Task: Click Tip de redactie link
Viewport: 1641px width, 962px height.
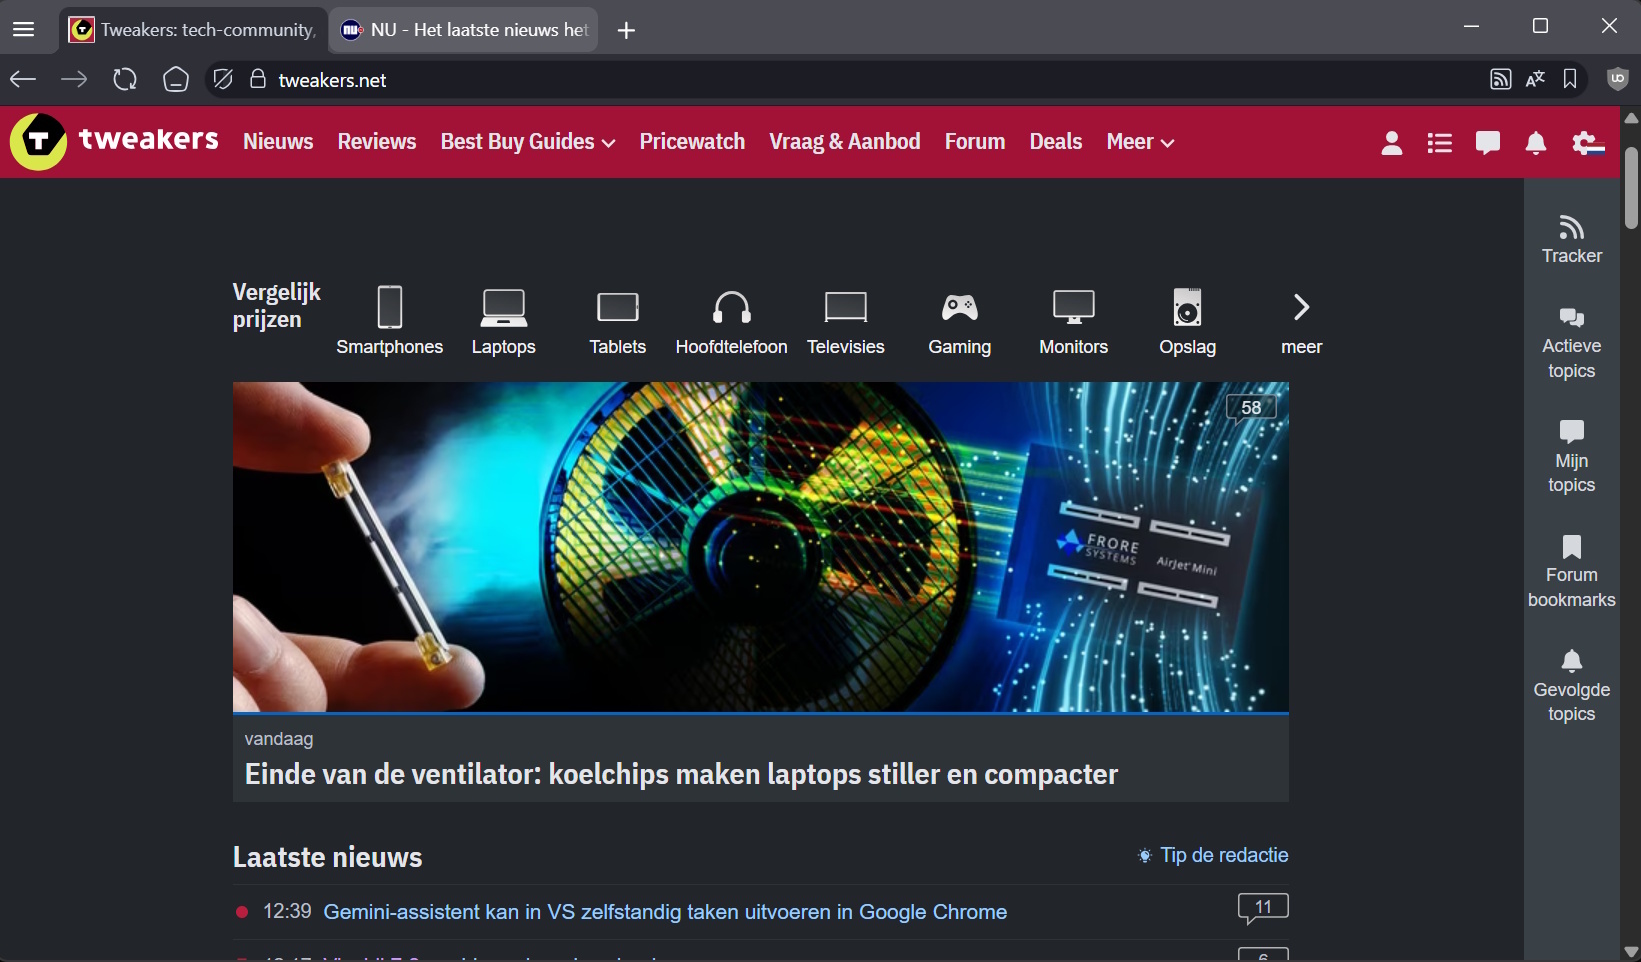Action: coord(1213,855)
